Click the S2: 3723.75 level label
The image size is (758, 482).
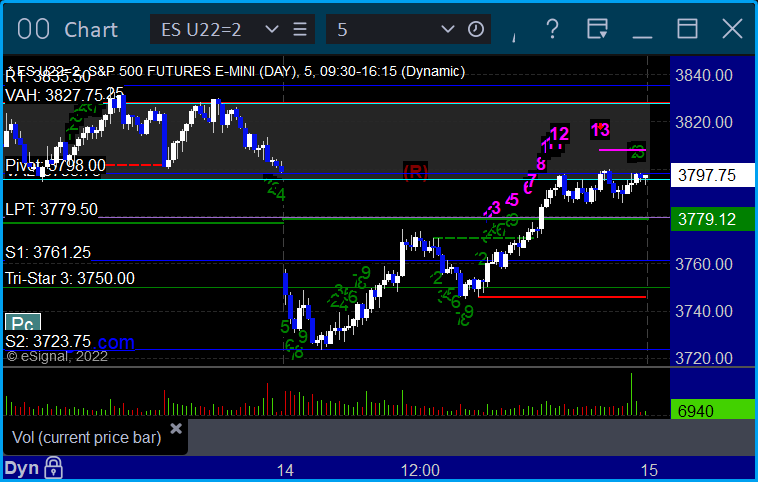(48, 341)
